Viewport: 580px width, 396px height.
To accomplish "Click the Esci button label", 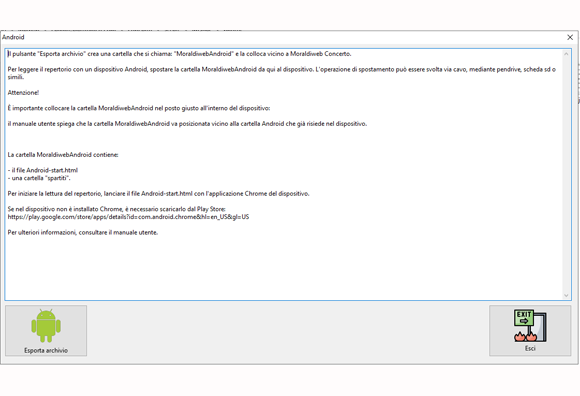I will [x=530, y=348].
